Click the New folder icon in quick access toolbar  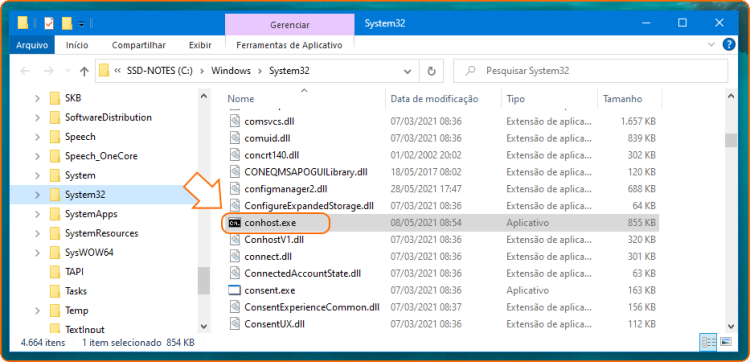coord(67,23)
